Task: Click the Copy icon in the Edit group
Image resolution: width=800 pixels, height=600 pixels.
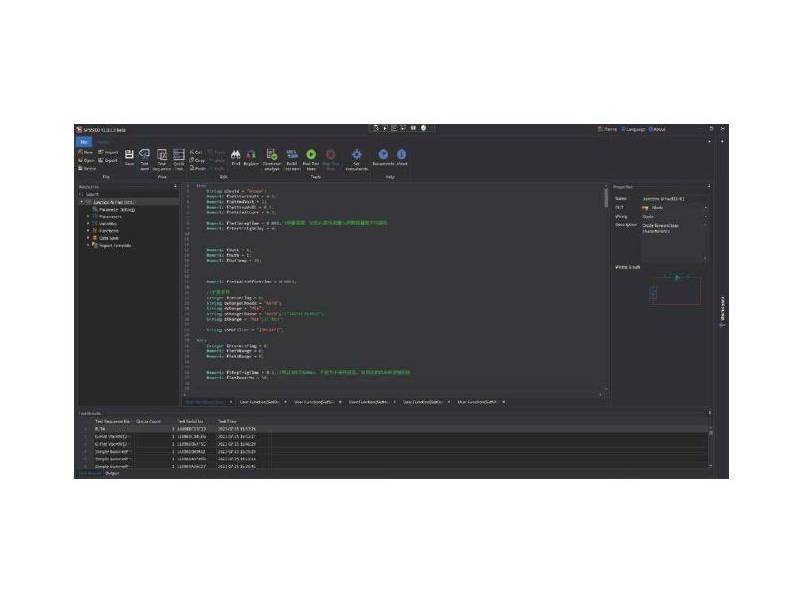Action: coord(194,159)
